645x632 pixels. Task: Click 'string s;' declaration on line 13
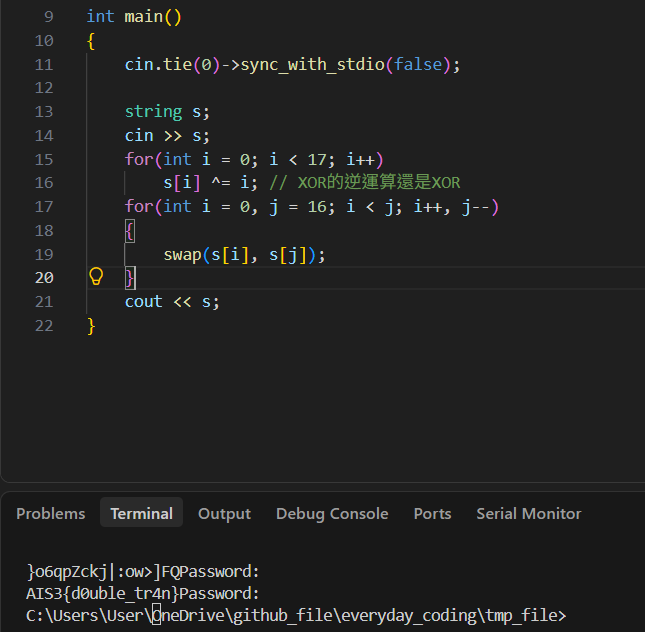[x=167, y=112]
